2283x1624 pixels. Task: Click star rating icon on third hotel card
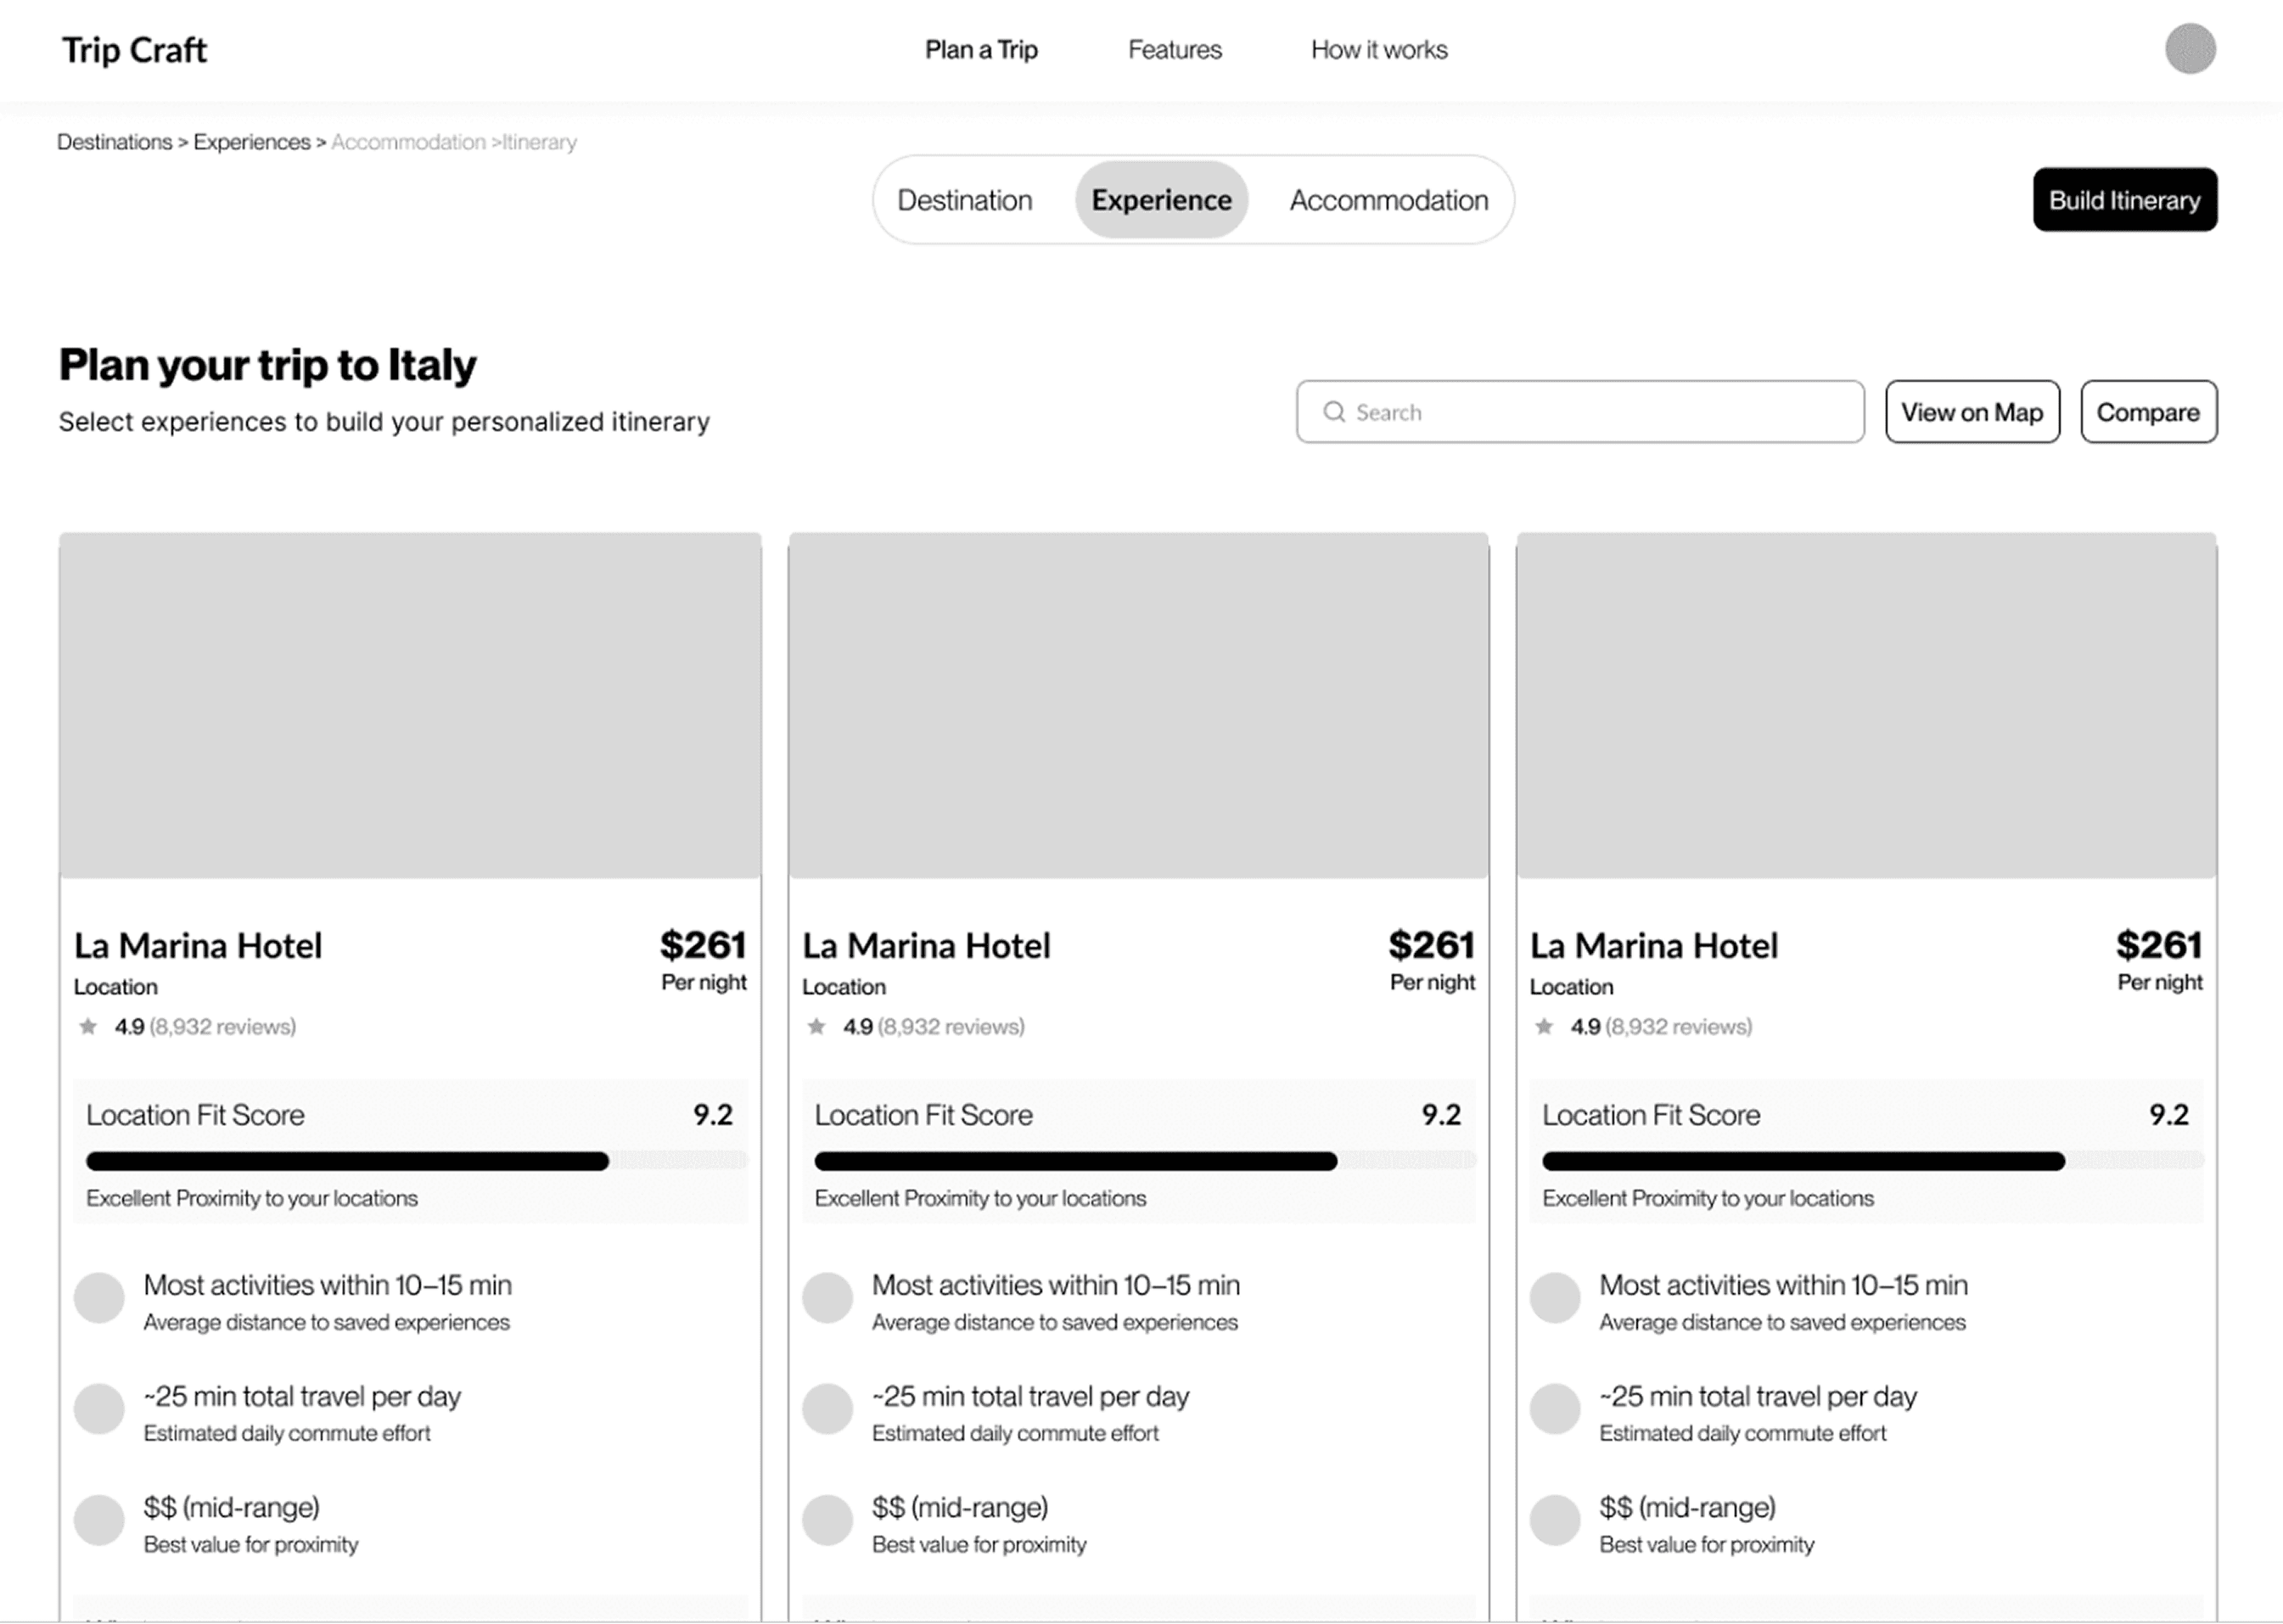(1544, 1026)
